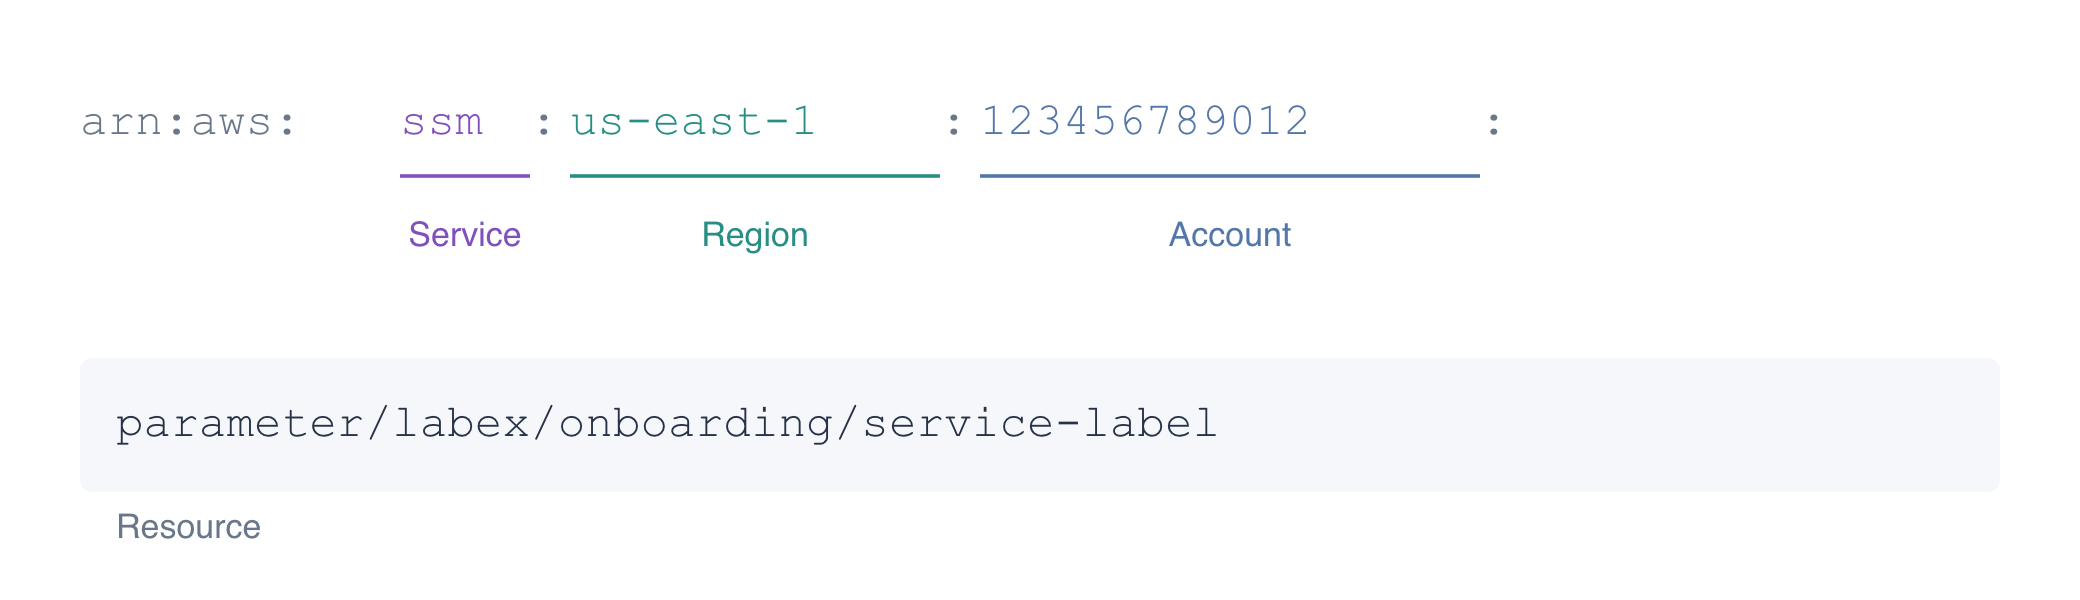The width and height of the screenshot is (2080, 600).
Task: Click the arn:aws: prefix text
Action: coord(189,123)
